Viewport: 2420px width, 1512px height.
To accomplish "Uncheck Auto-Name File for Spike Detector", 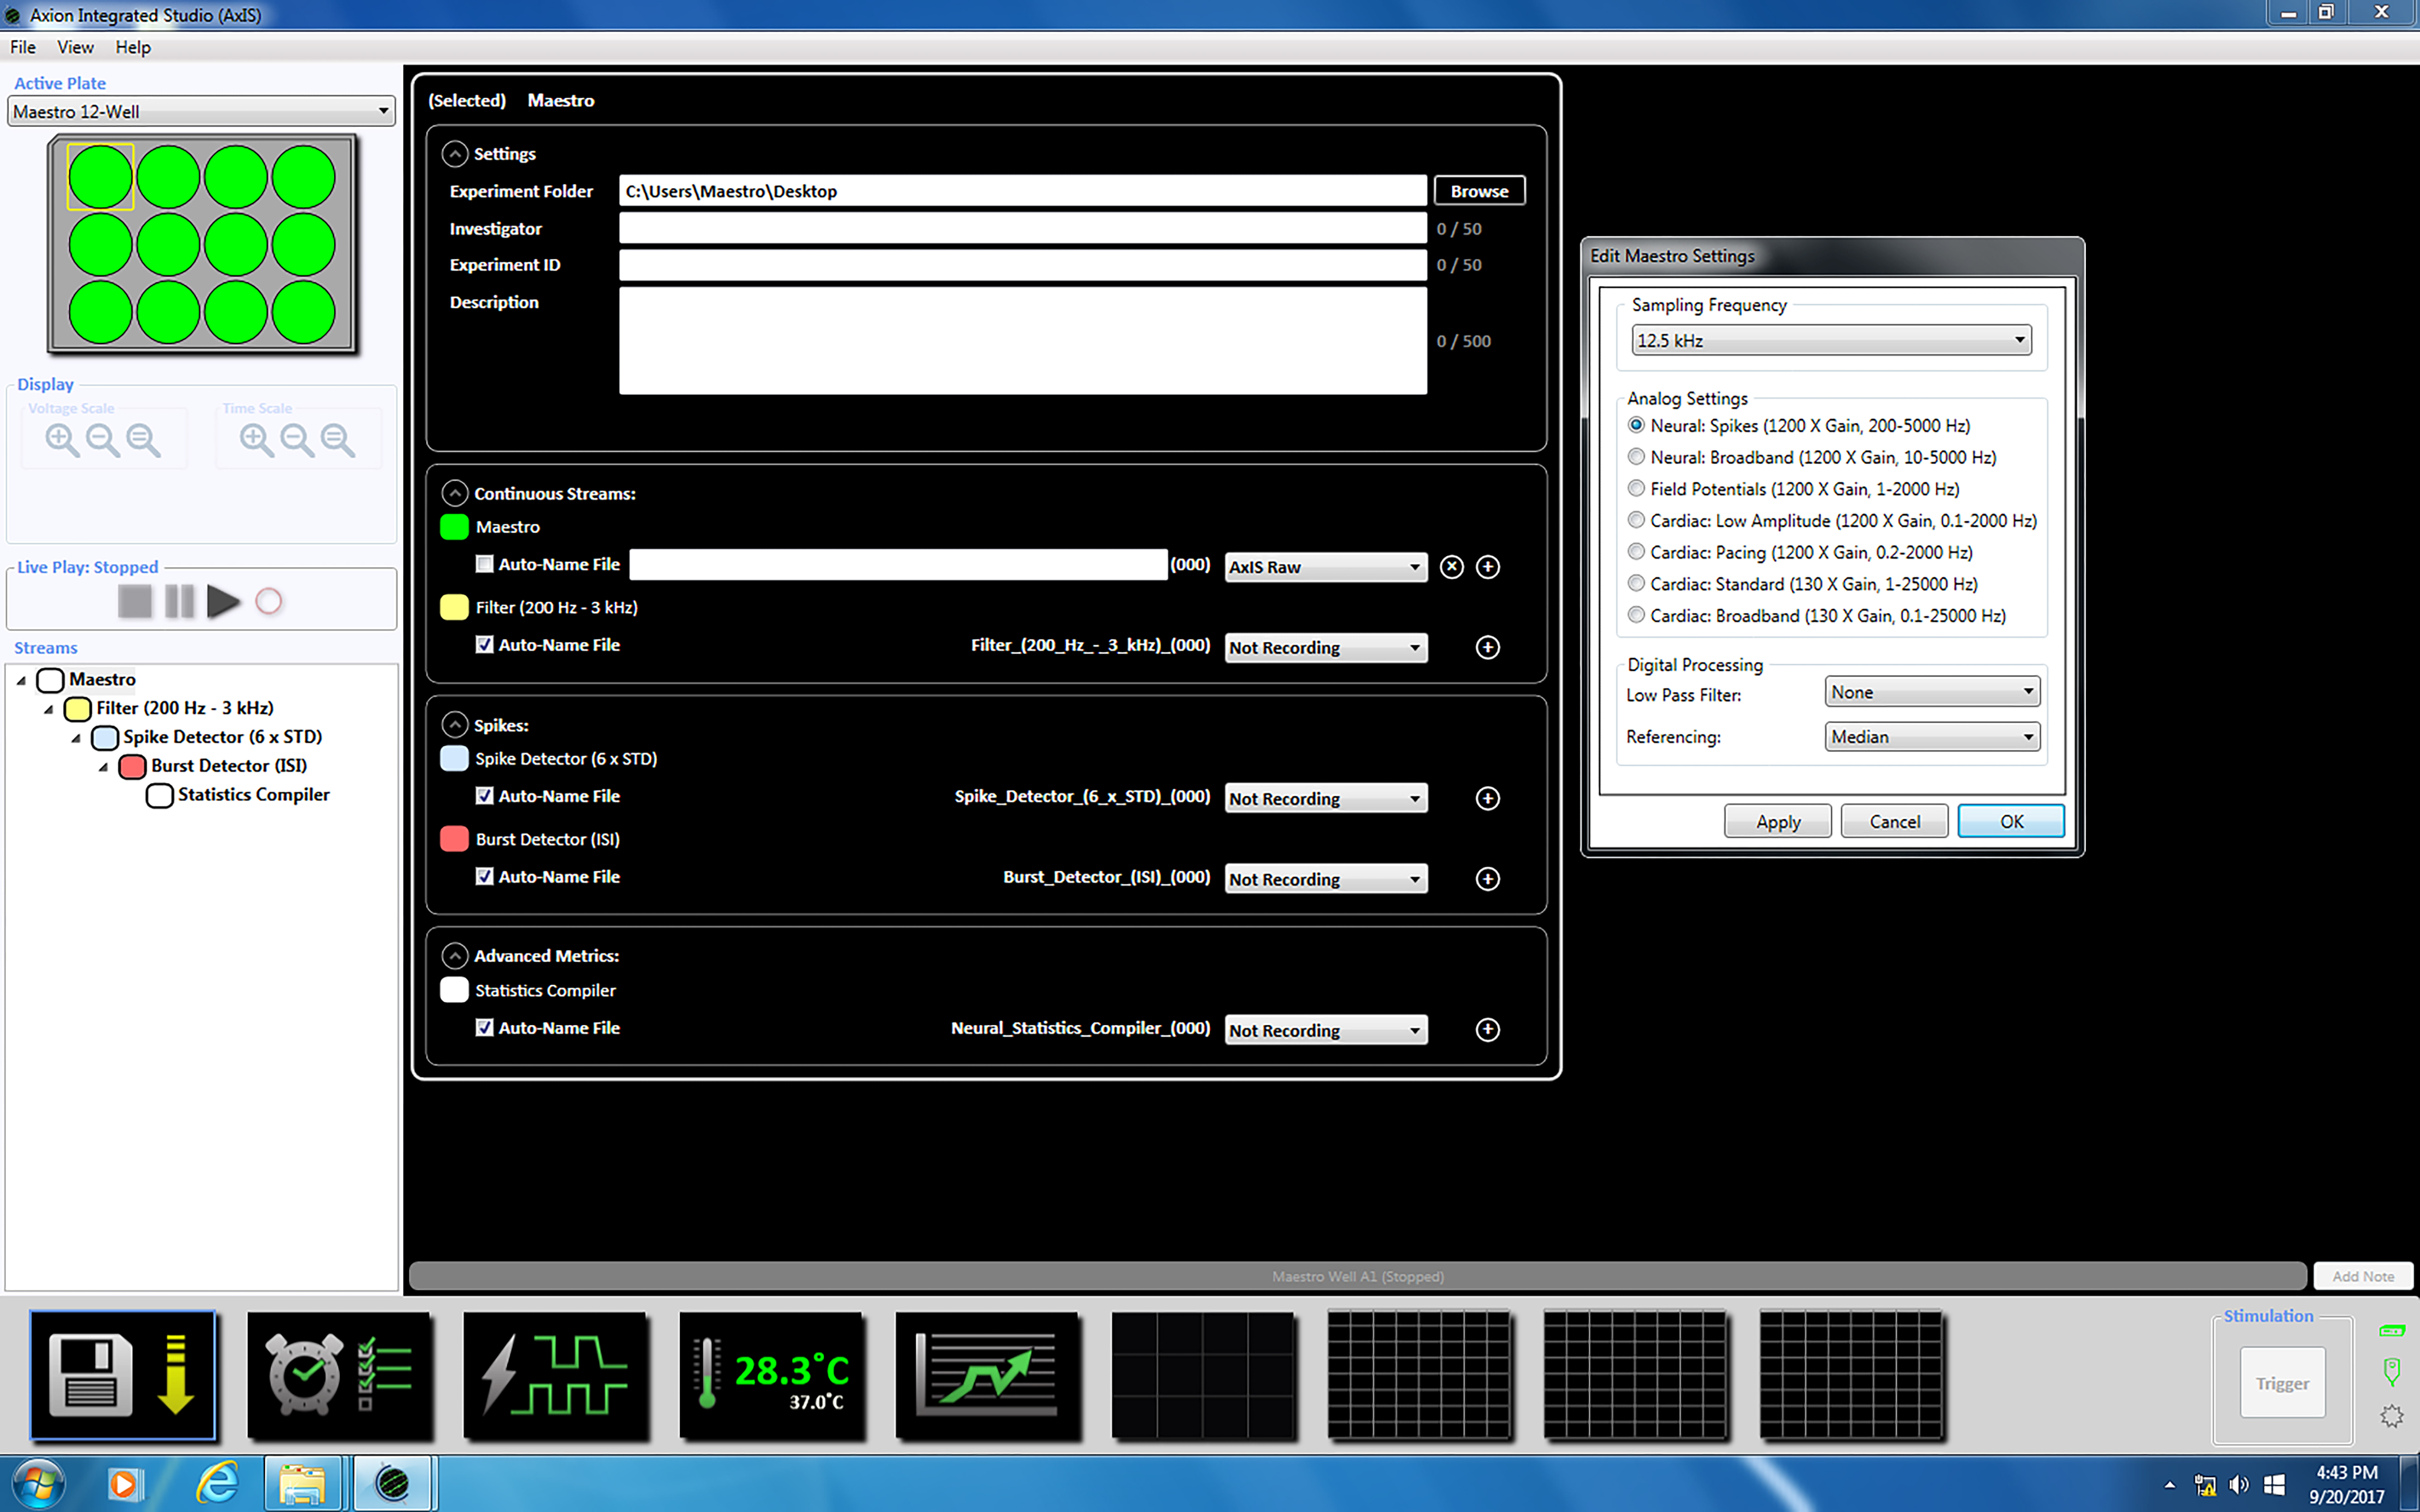I will click(484, 796).
